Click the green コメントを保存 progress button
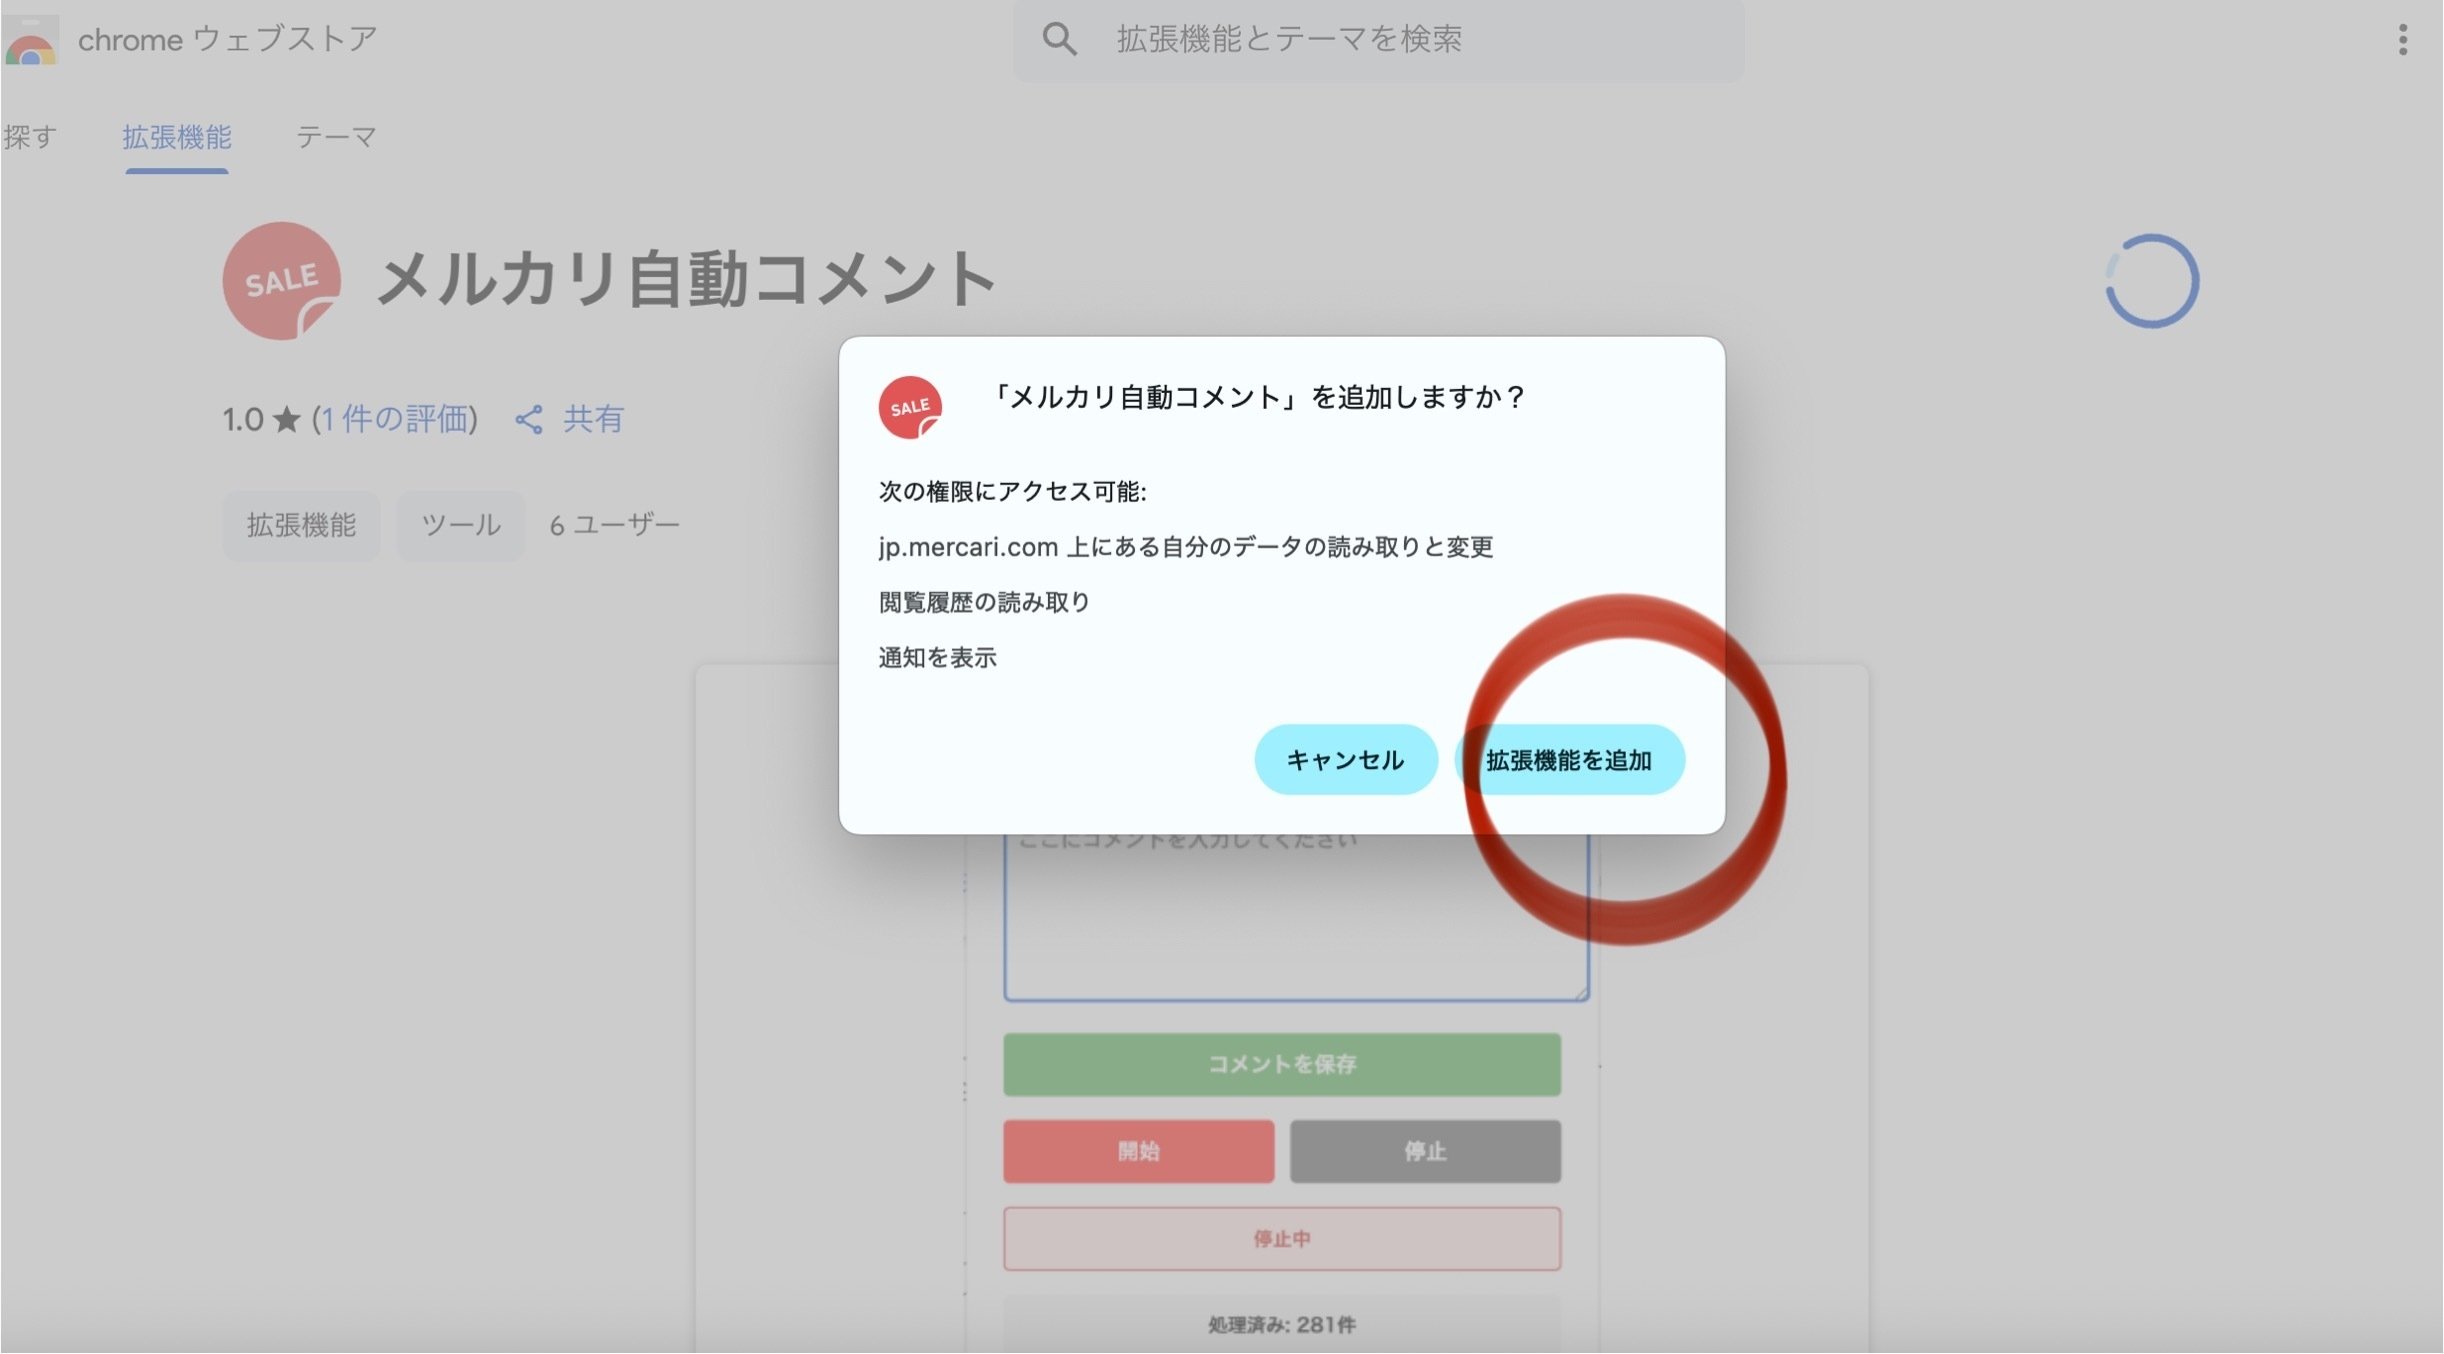Viewport: 2444px width, 1354px height. click(x=1281, y=1064)
